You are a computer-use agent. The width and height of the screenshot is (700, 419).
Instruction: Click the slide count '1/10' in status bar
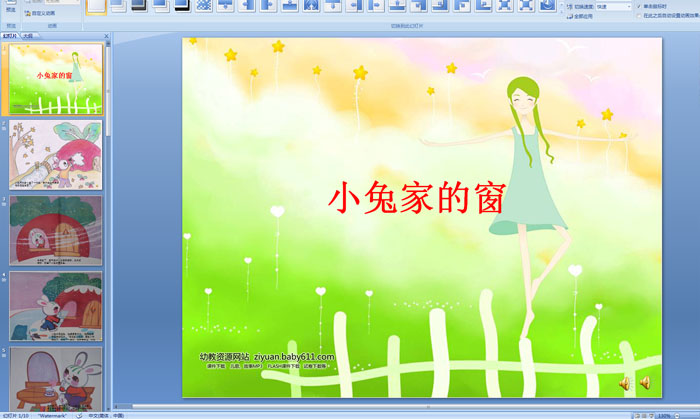23,415
